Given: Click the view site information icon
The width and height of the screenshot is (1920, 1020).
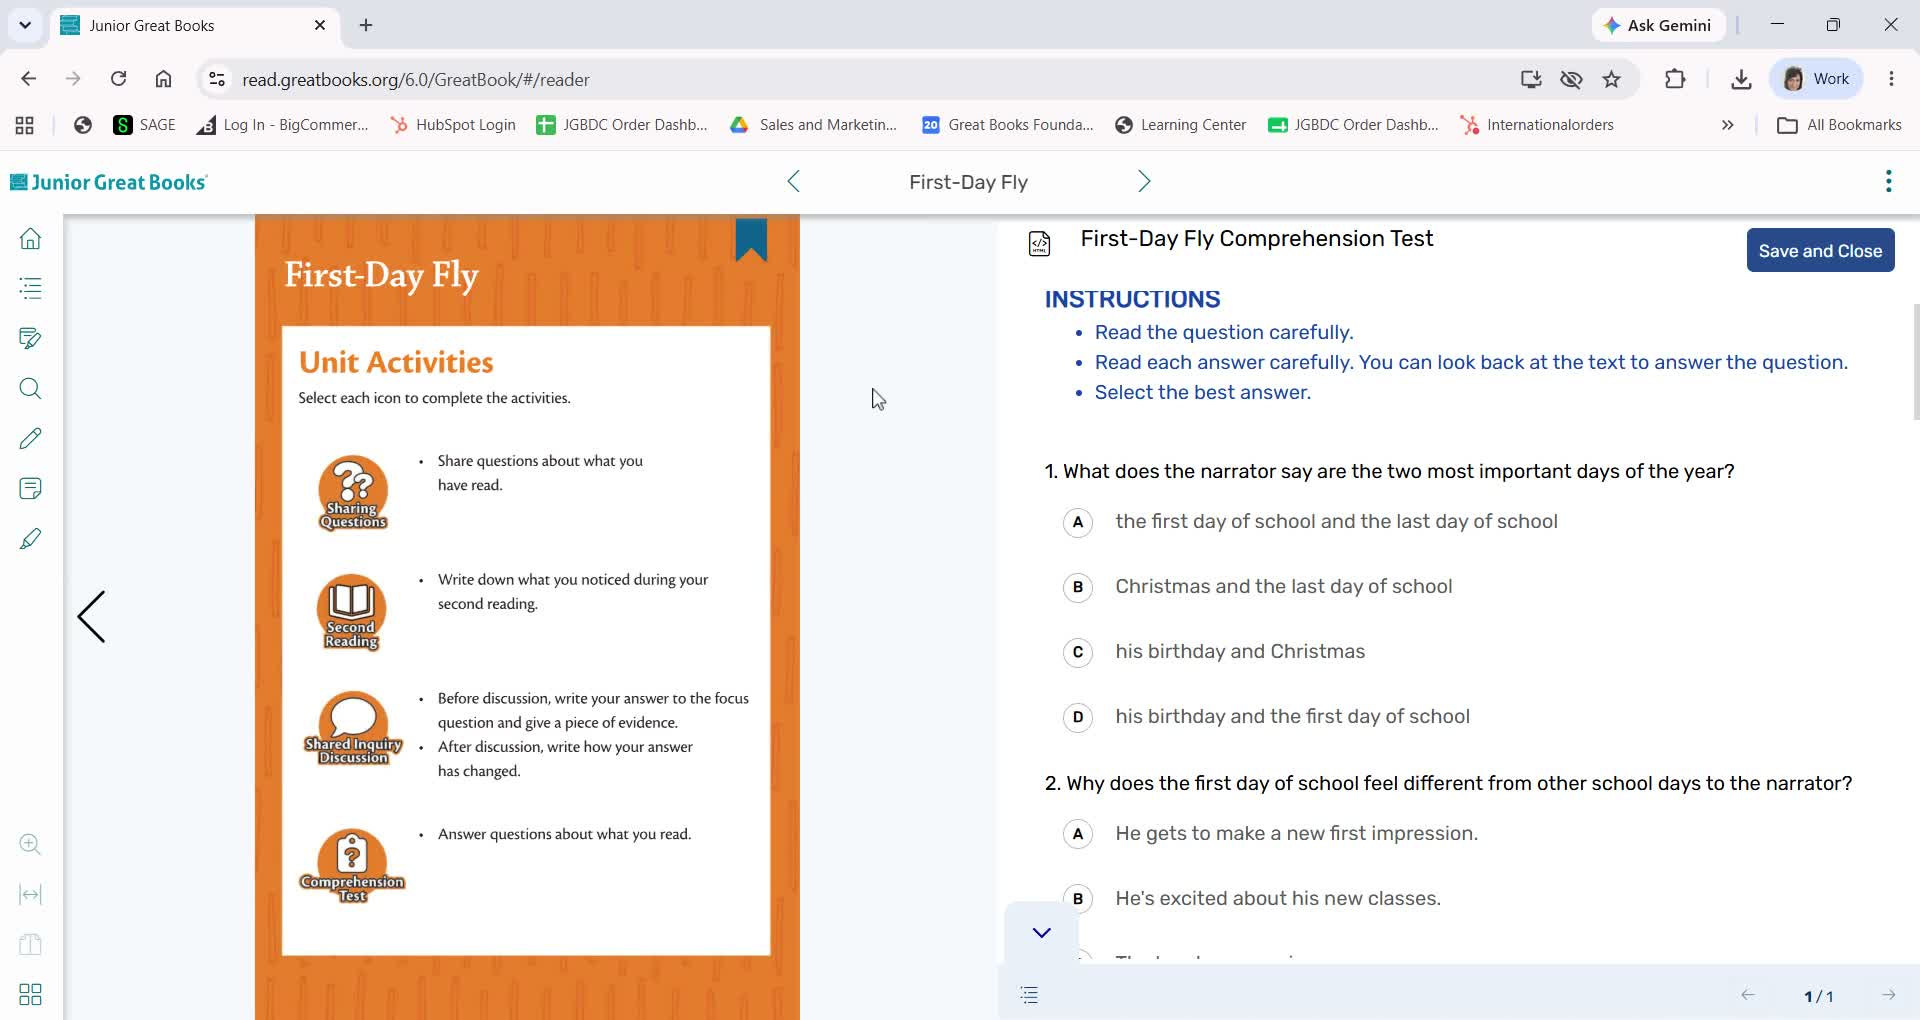Looking at the screenshot, I should [216, 79].
